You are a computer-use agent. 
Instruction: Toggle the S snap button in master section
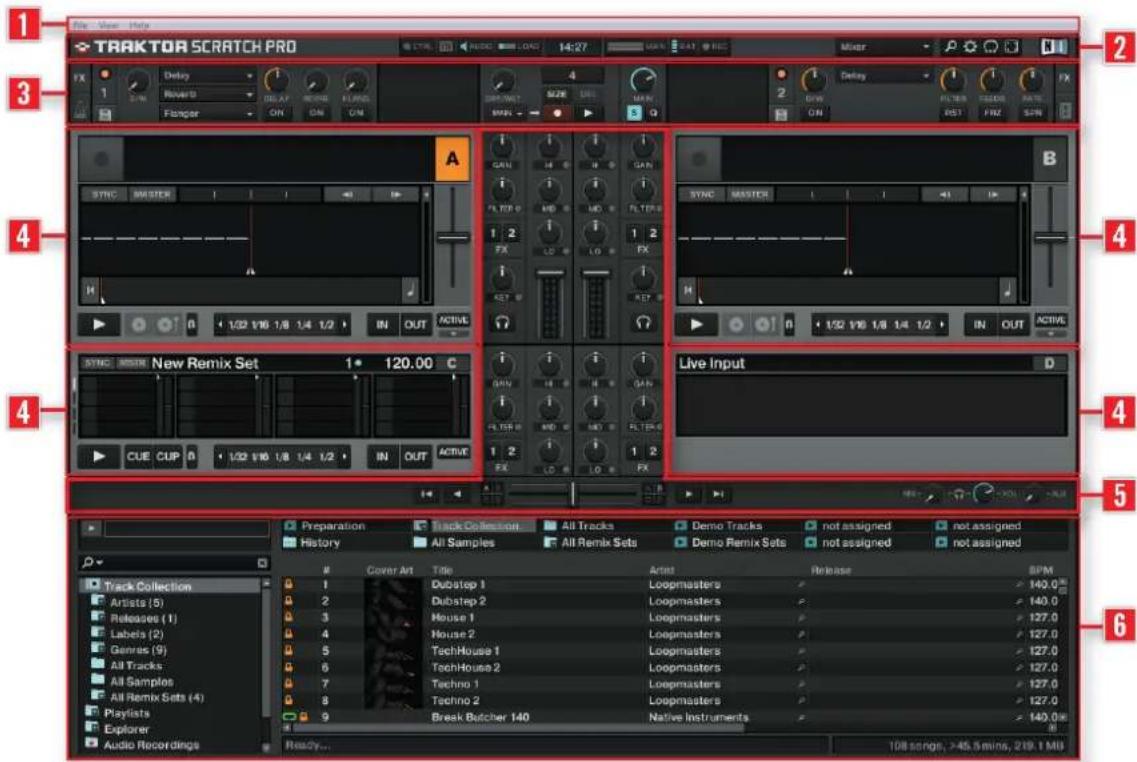(x=634, y=113)
